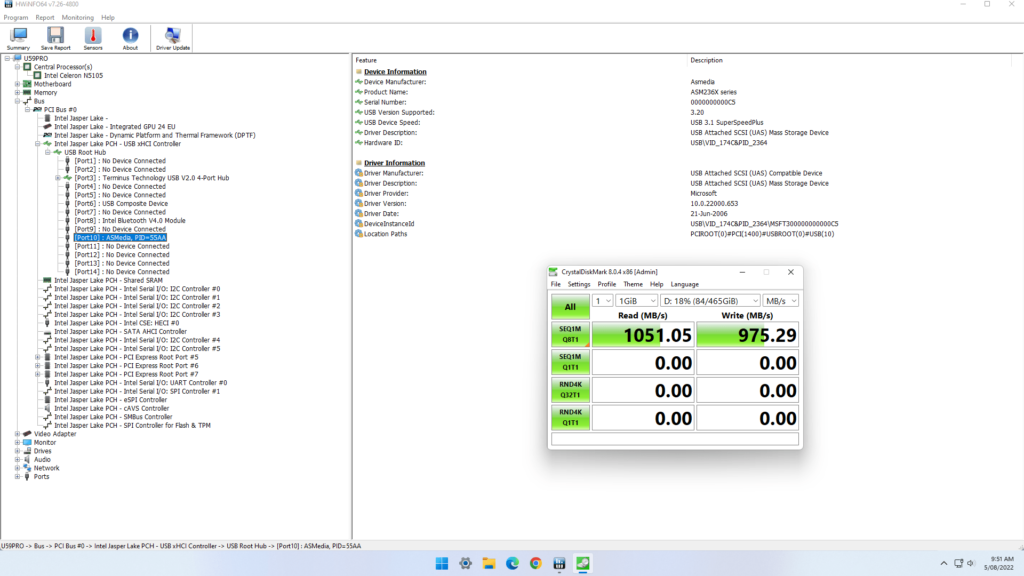Open the Profile menu in CrystalDiskMark
This screenshot has height=576, width=1024.
pos(606,284)
